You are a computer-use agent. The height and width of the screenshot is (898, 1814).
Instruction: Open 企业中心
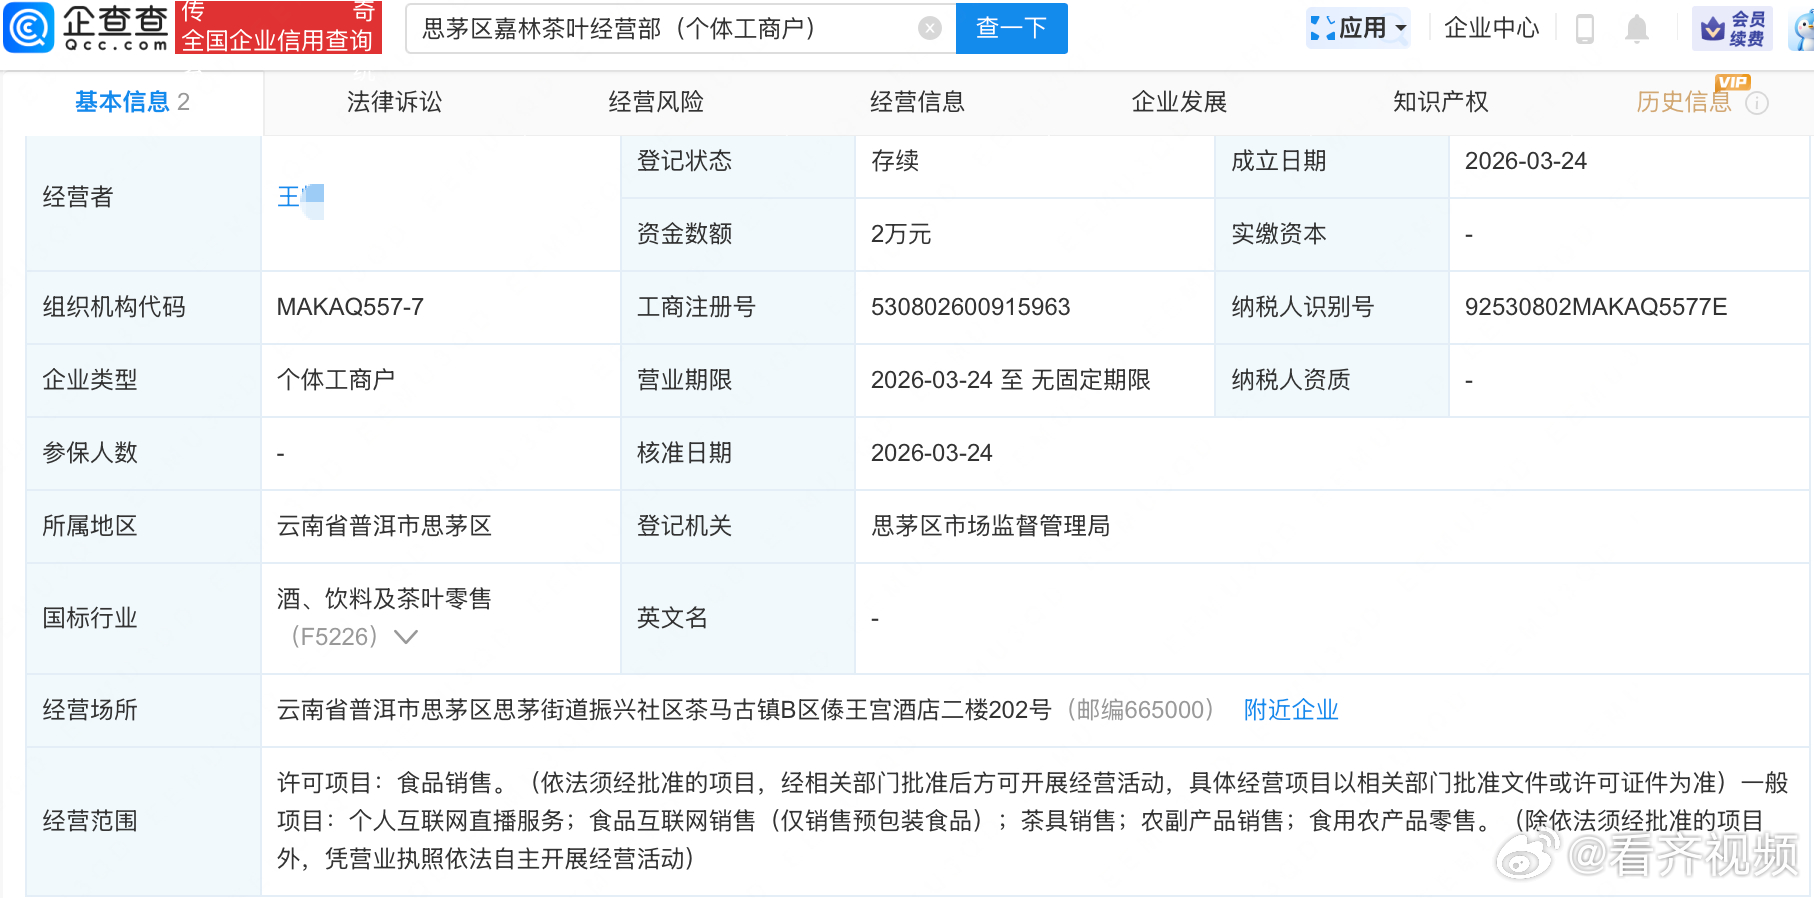click(x=1491, y=28)
